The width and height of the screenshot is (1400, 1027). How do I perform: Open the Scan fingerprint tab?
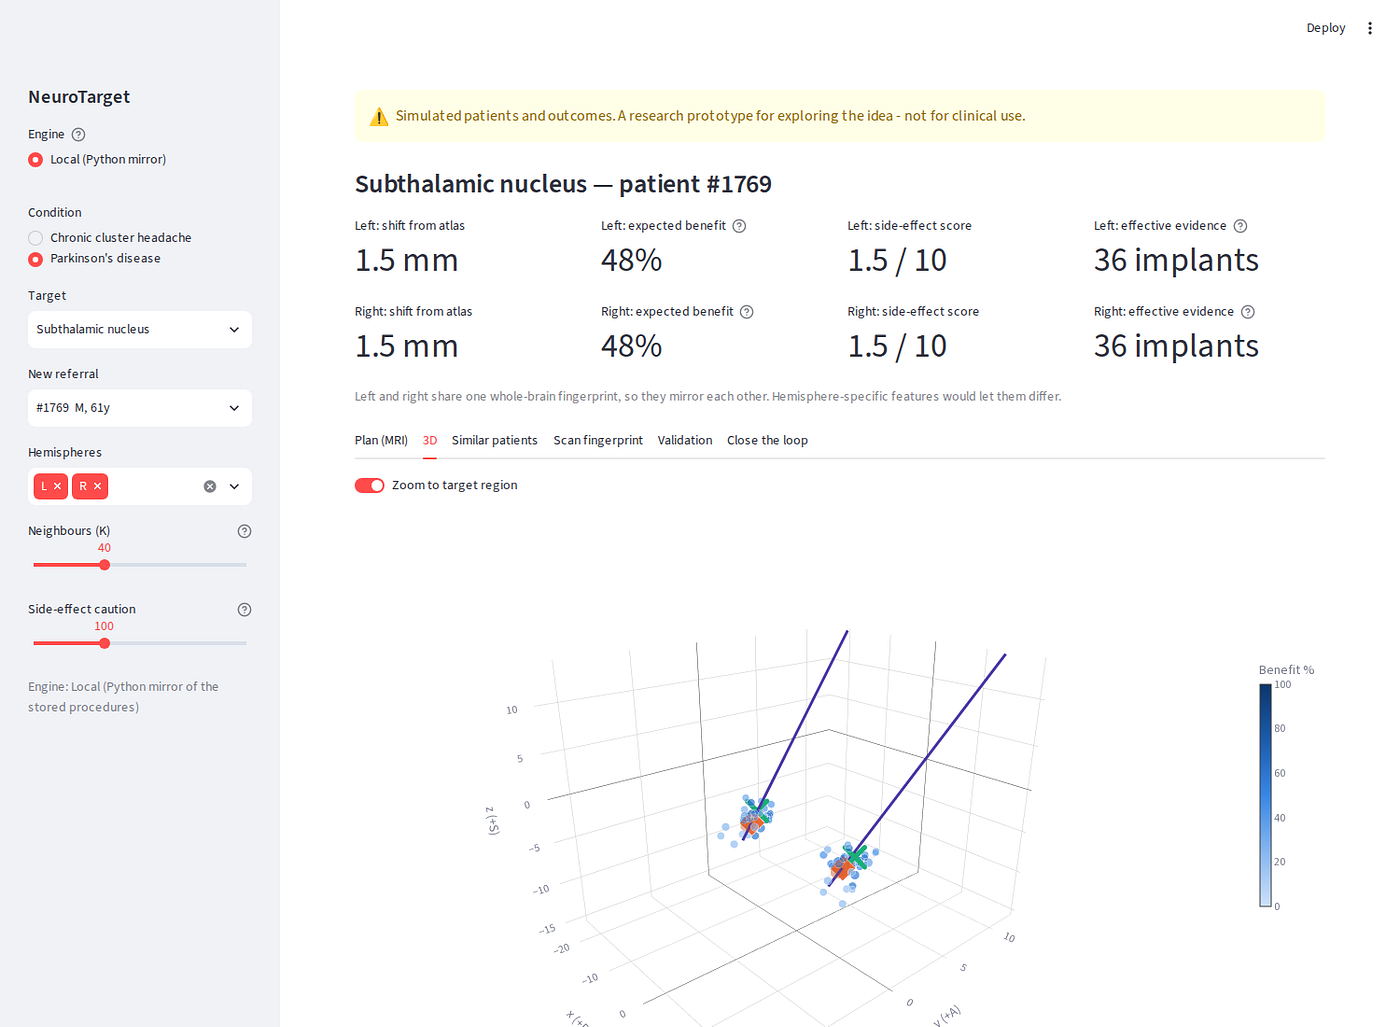pyautogui.click(x=598, y=441)
